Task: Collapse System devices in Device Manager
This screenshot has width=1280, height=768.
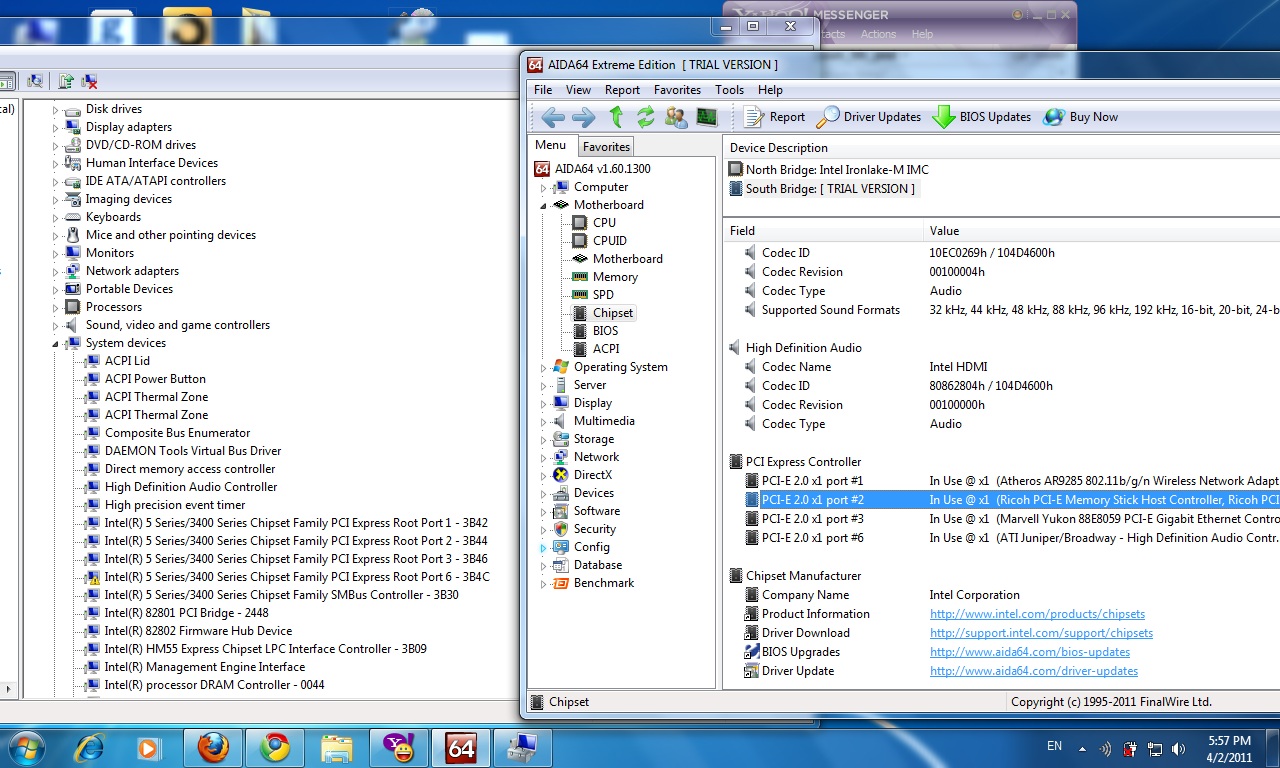Action: [56, 343]
